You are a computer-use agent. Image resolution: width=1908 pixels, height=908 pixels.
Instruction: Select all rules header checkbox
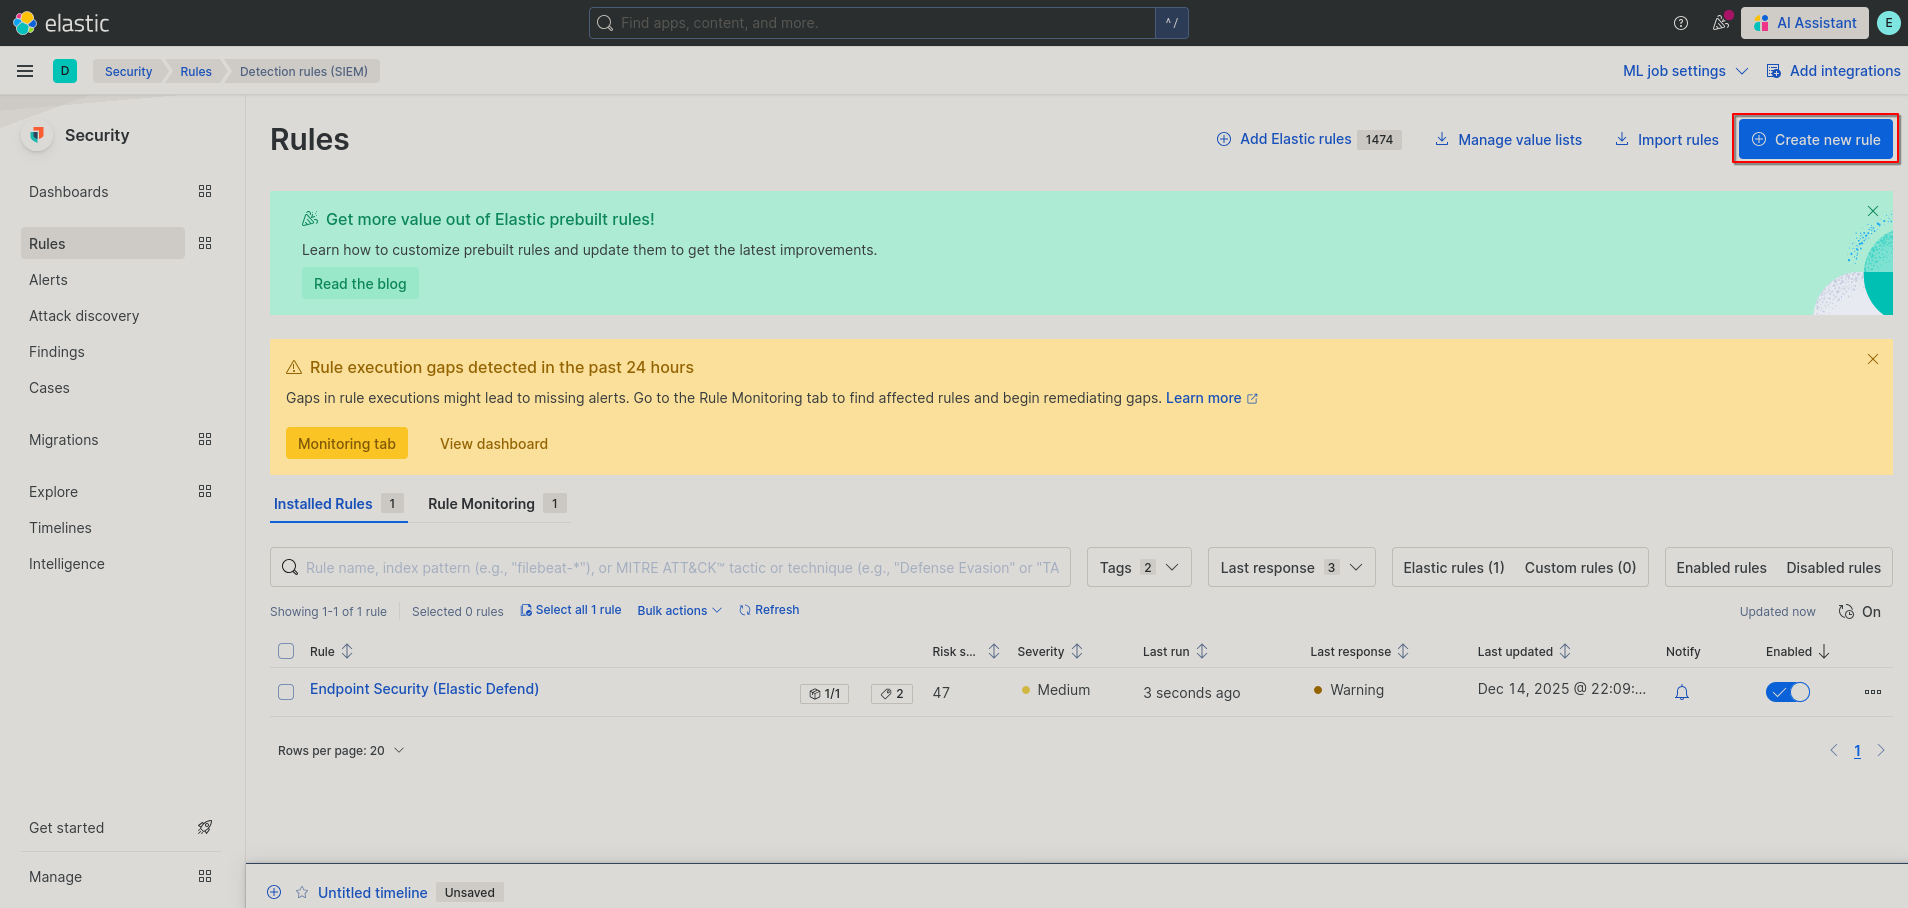click(x=286, y=651)
